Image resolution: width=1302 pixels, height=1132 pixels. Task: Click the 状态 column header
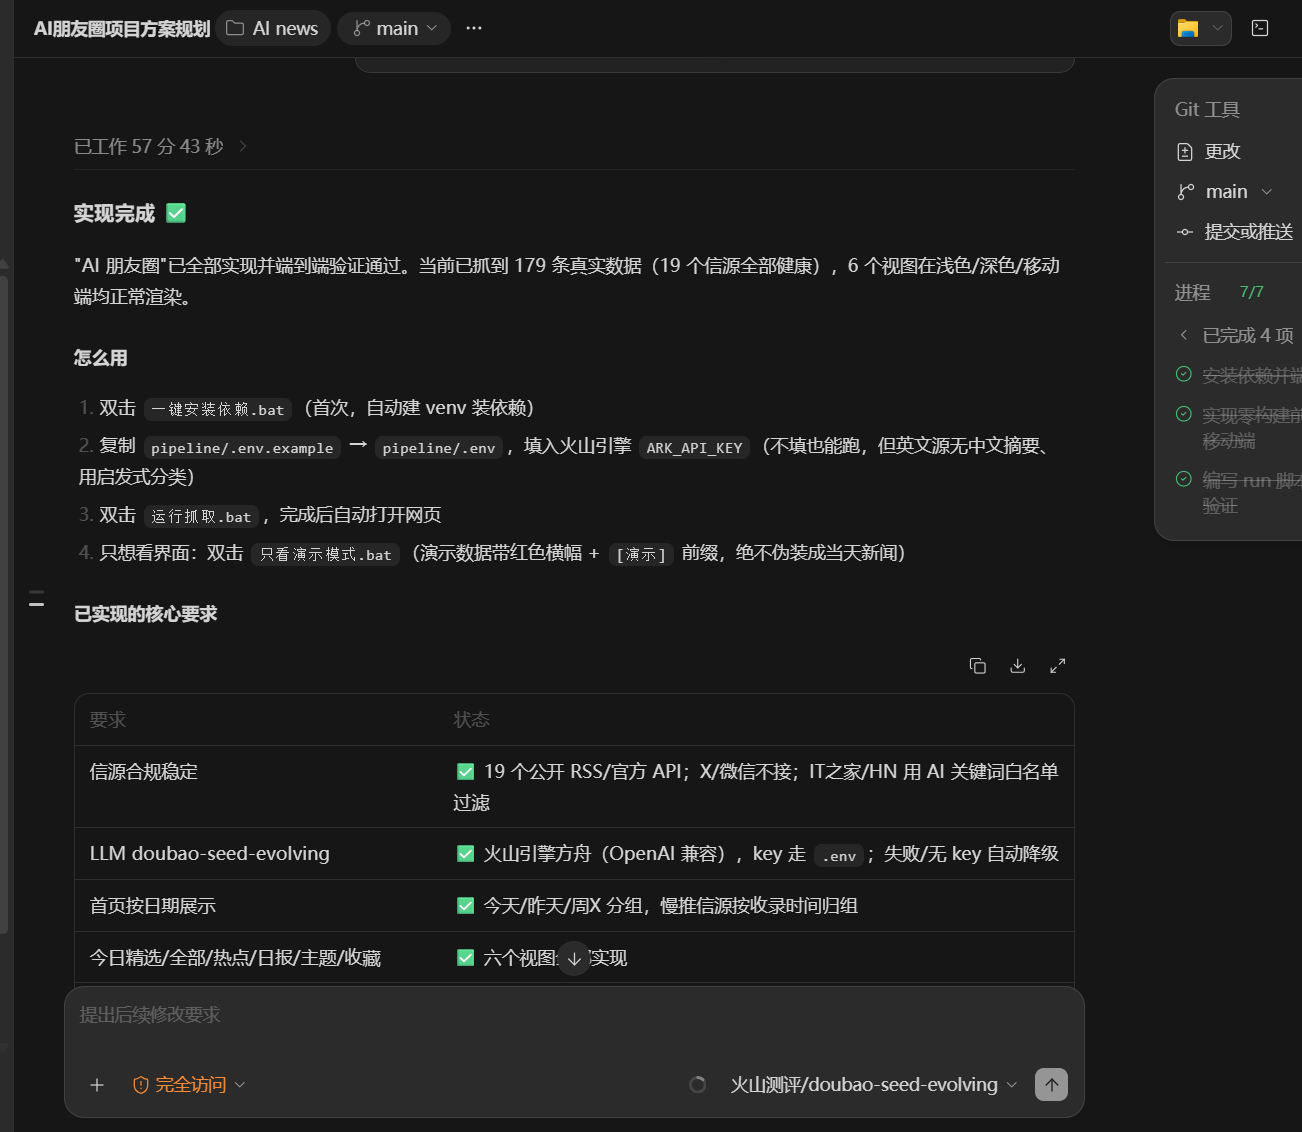tap(471, 720)
